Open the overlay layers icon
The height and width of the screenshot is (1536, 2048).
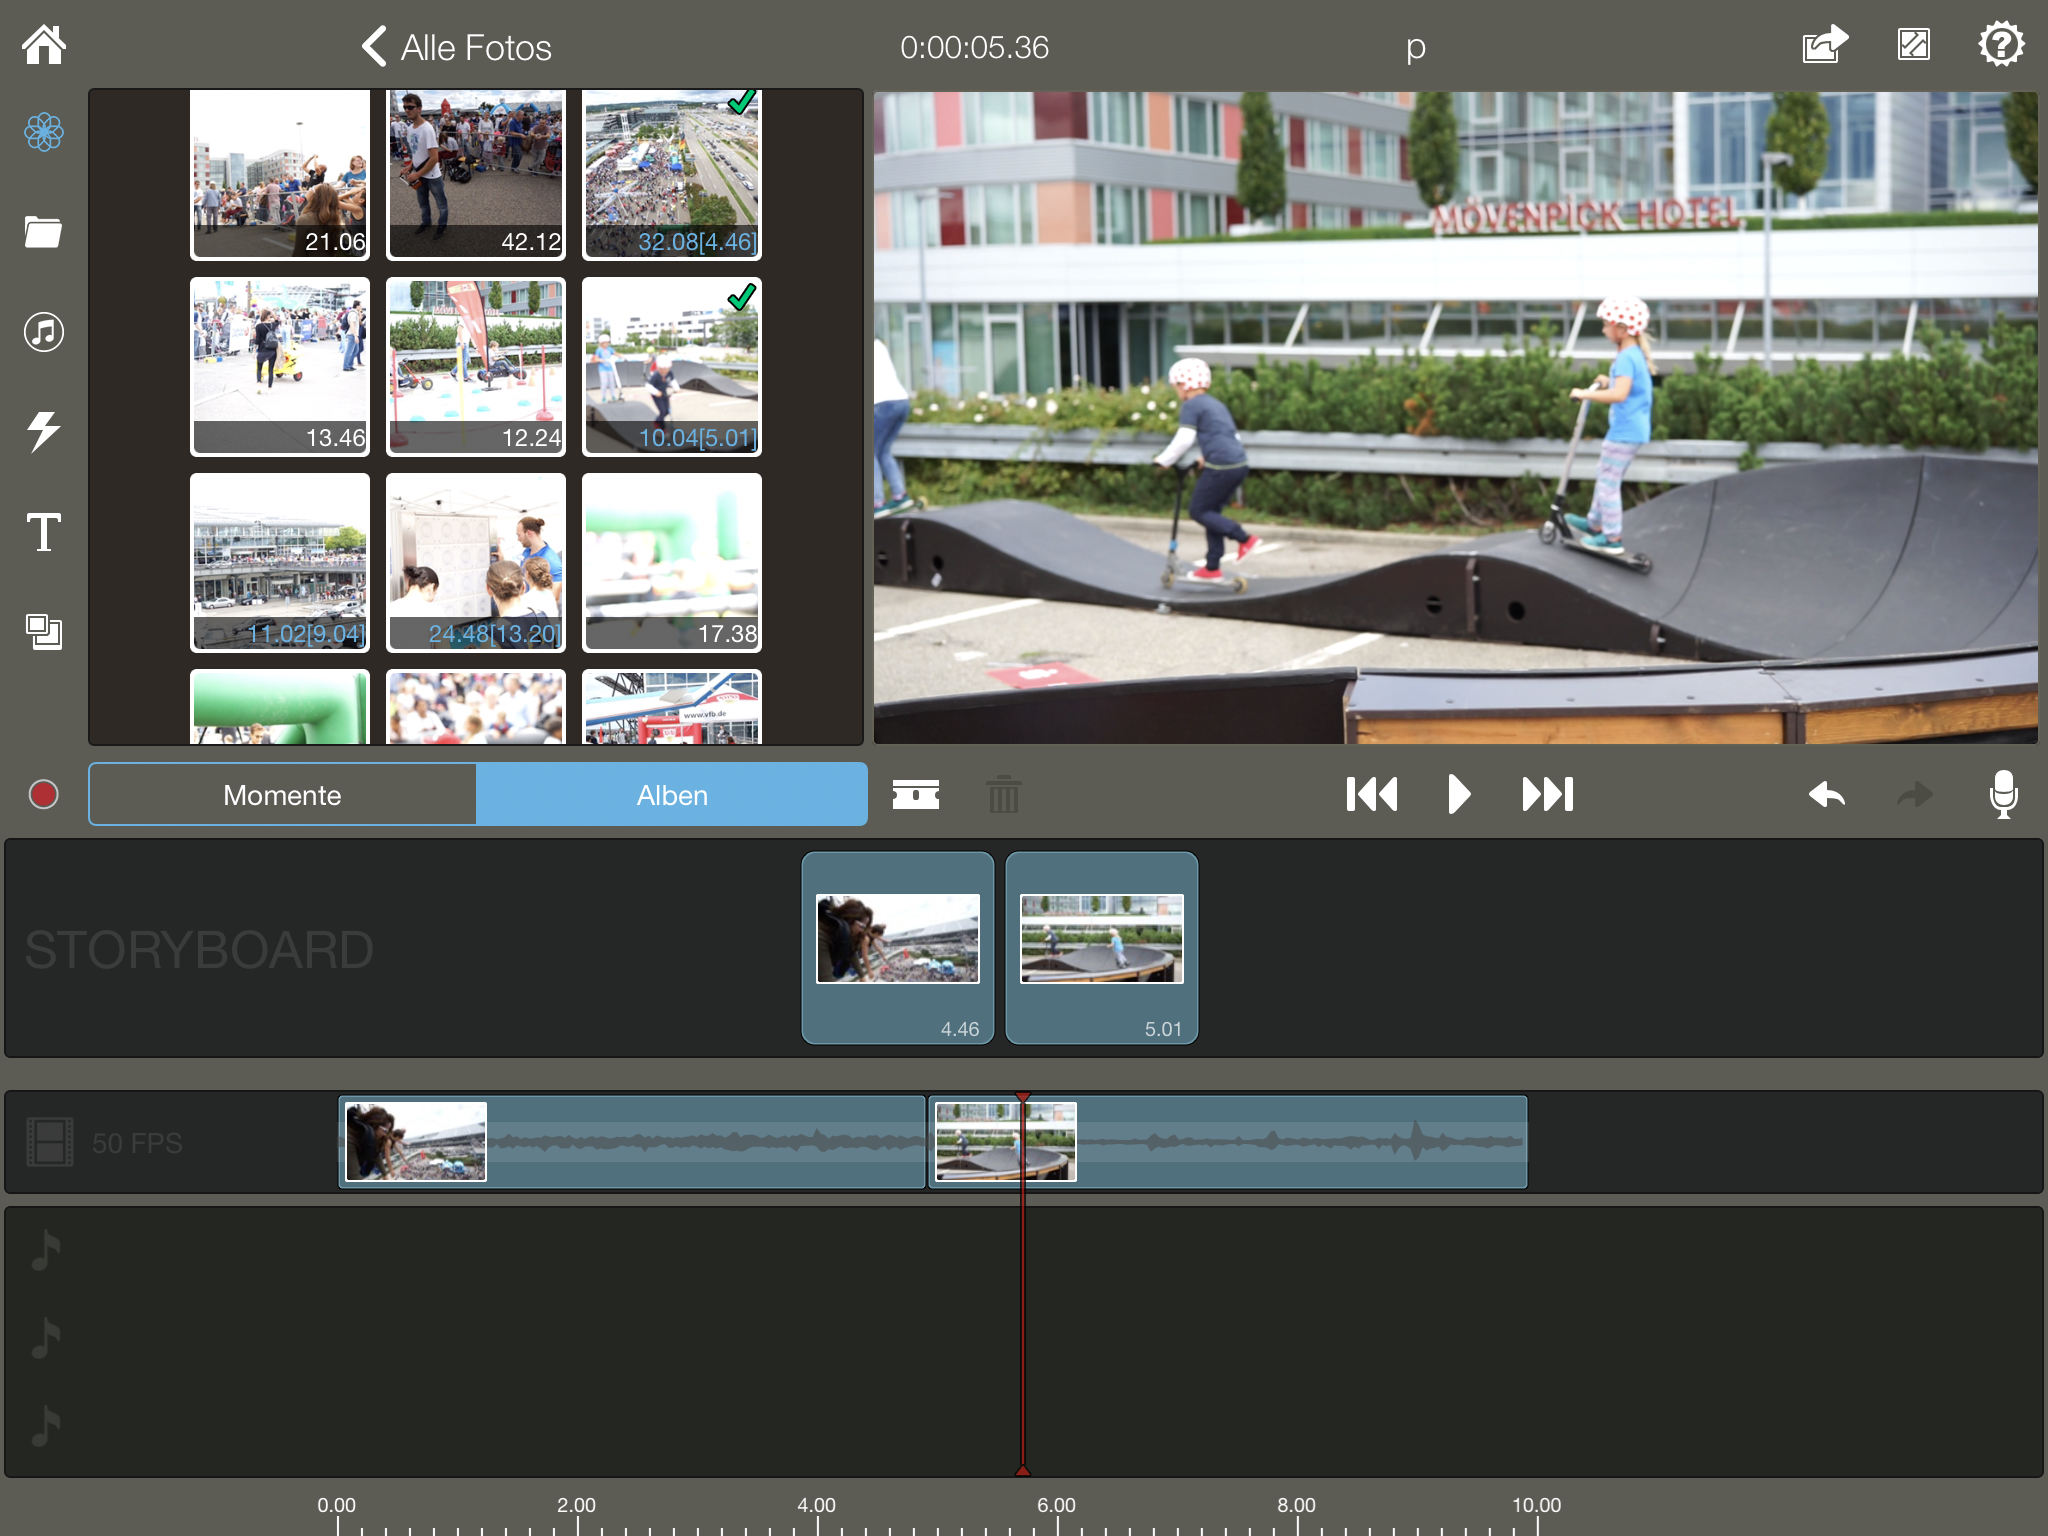point(44,632)
